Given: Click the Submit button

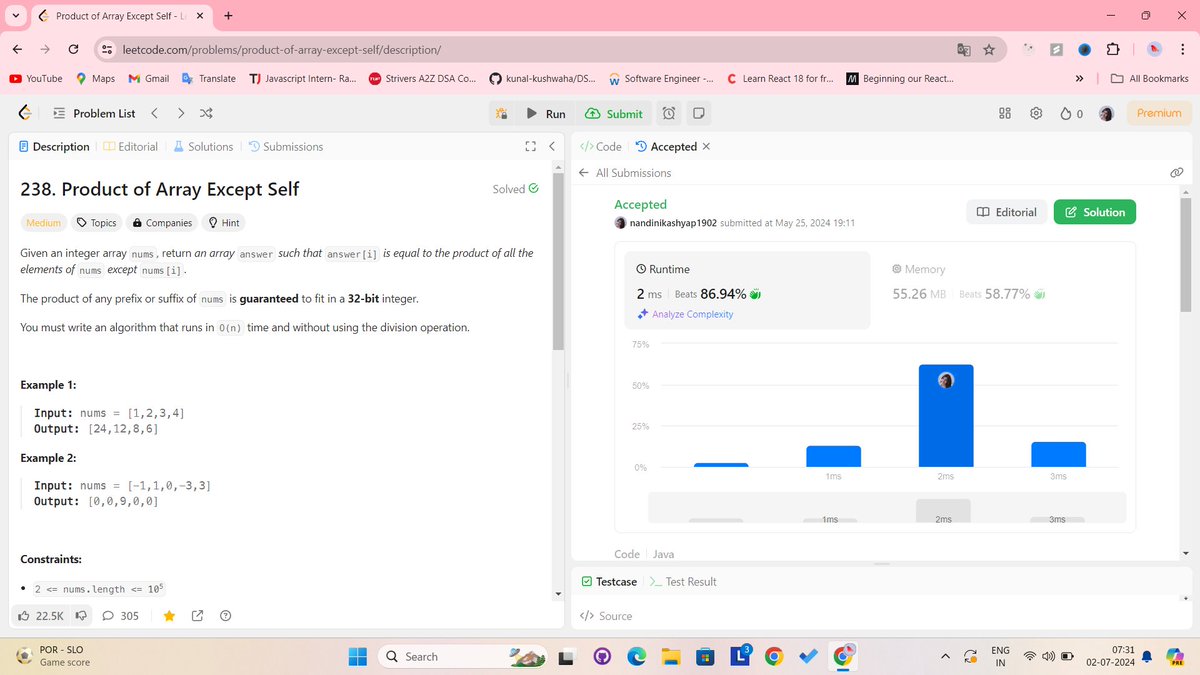Looking at the screenshot, I should pos(614,114).
